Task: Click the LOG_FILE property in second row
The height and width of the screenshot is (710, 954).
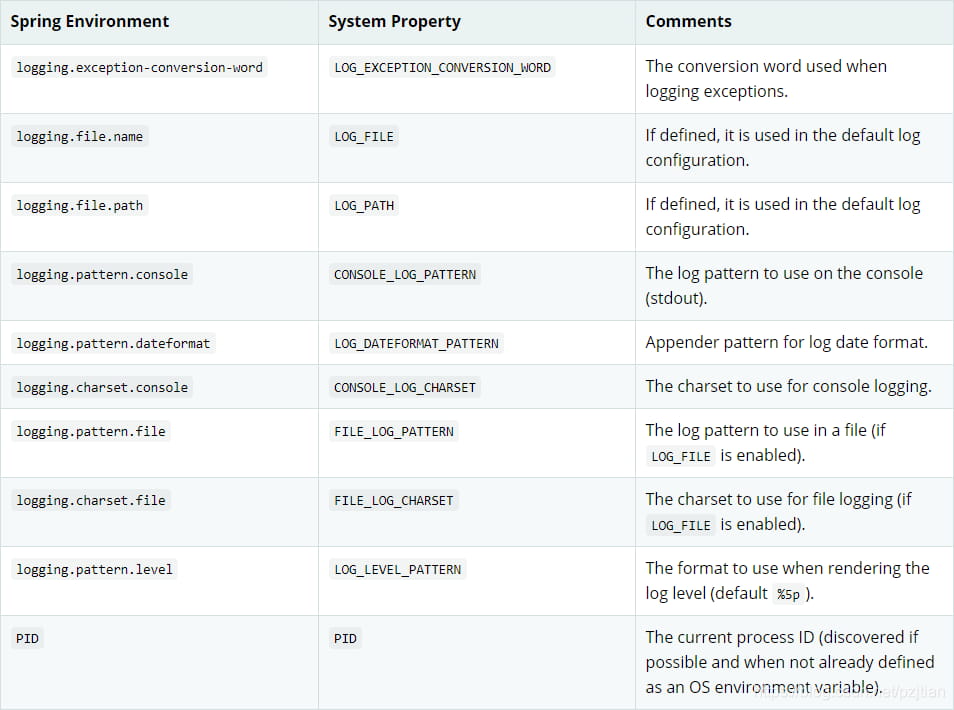Action: (364, 137)
